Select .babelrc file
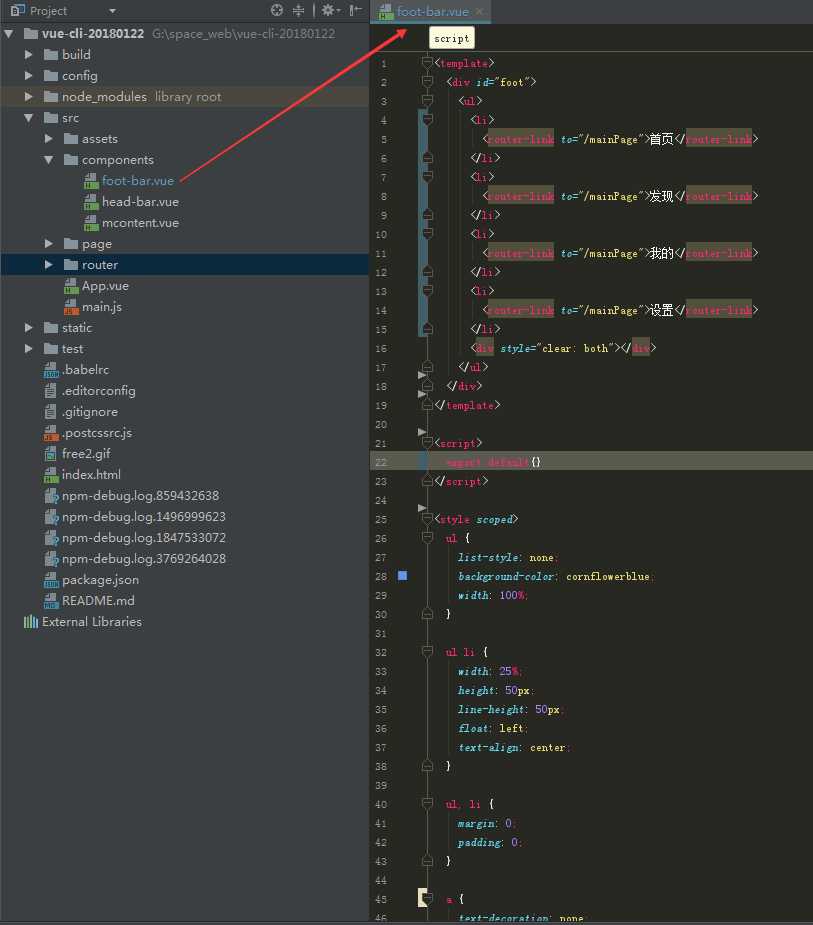 [x=86, y=369]
